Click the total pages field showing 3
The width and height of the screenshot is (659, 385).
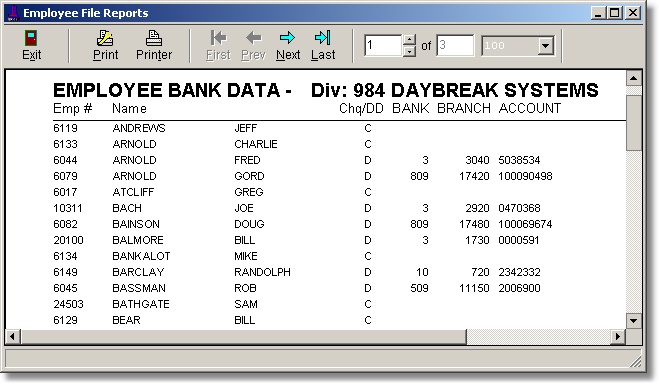coord(455,45)
